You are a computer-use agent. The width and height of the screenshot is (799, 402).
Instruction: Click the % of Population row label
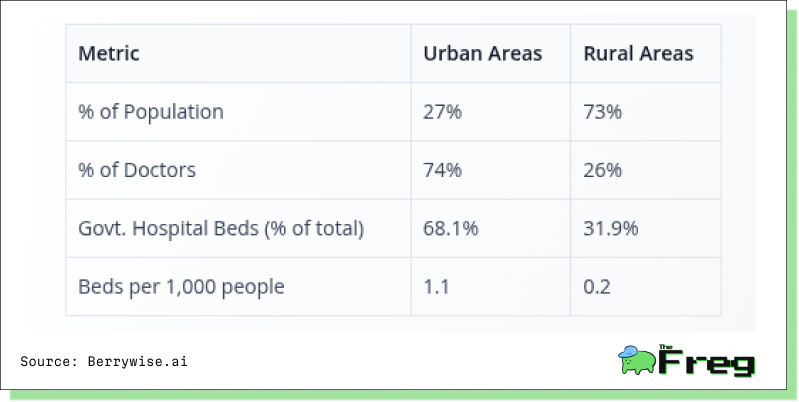click(x=151, y=112)
